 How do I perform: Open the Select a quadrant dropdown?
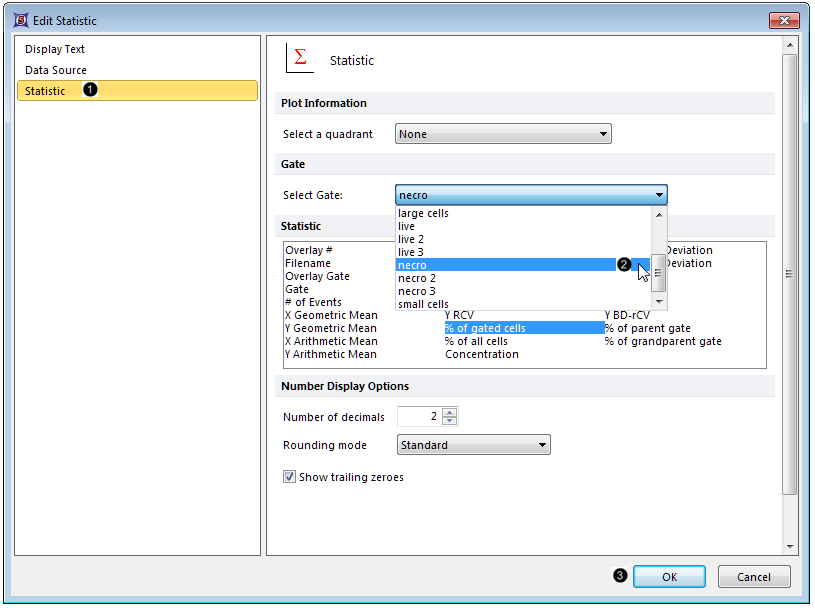[x=503, y=134]
